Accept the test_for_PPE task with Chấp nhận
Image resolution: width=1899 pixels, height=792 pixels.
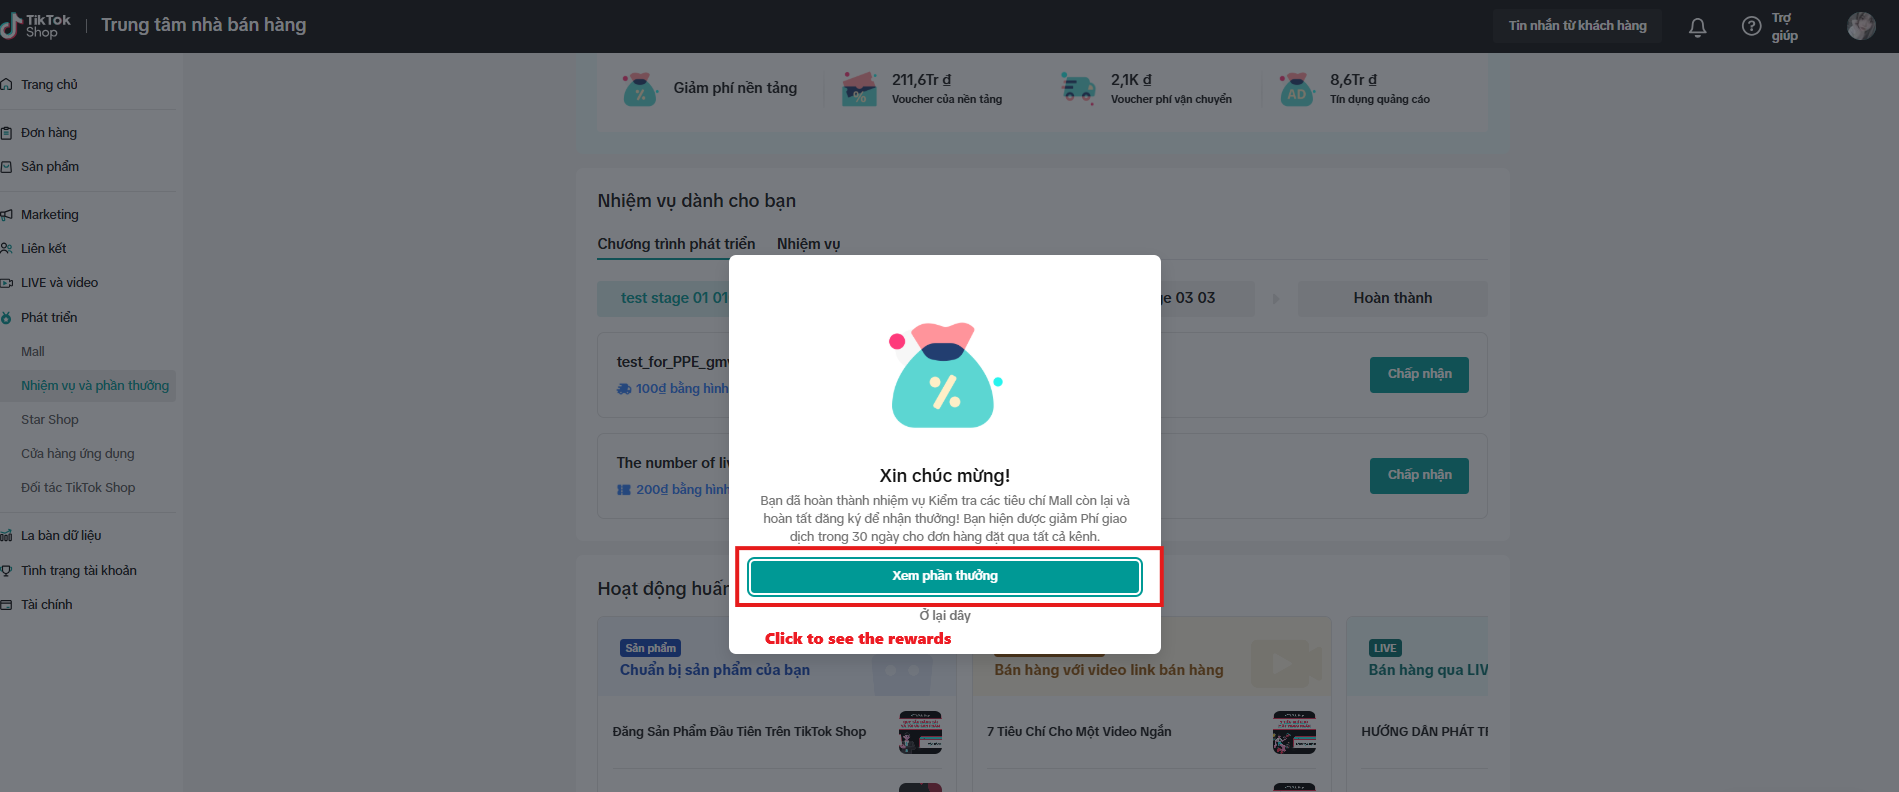(1419, 374)
